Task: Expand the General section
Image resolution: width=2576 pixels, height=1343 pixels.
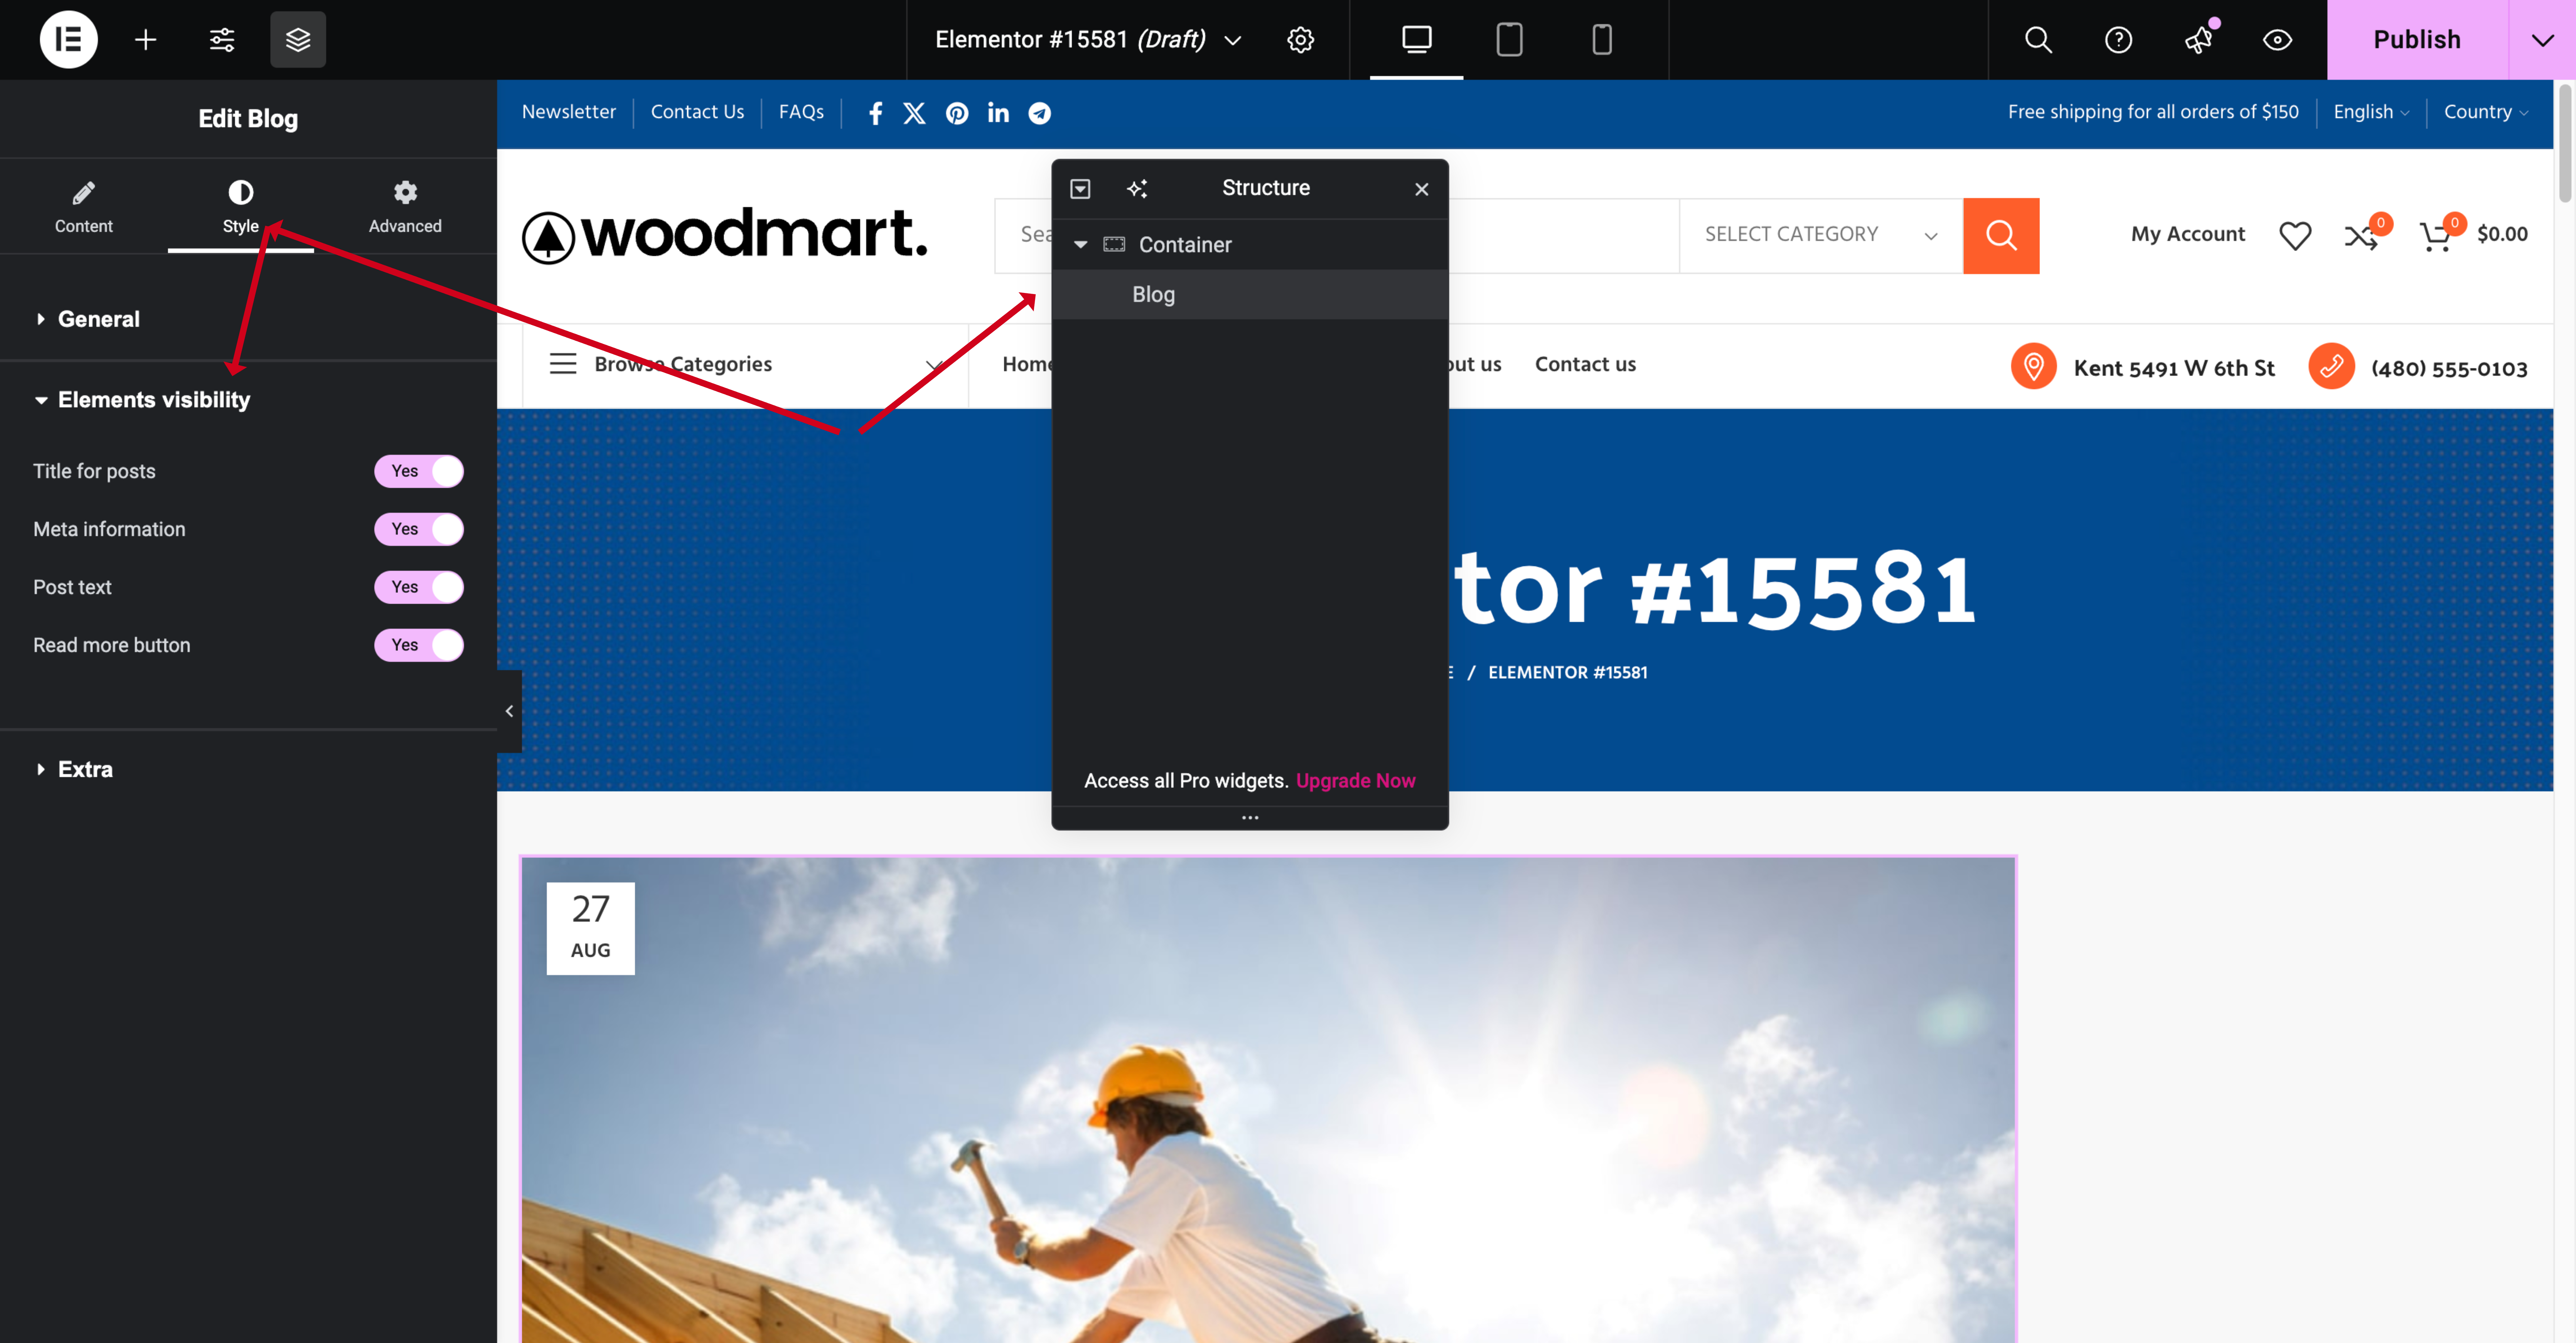Action: click(248, 319)
